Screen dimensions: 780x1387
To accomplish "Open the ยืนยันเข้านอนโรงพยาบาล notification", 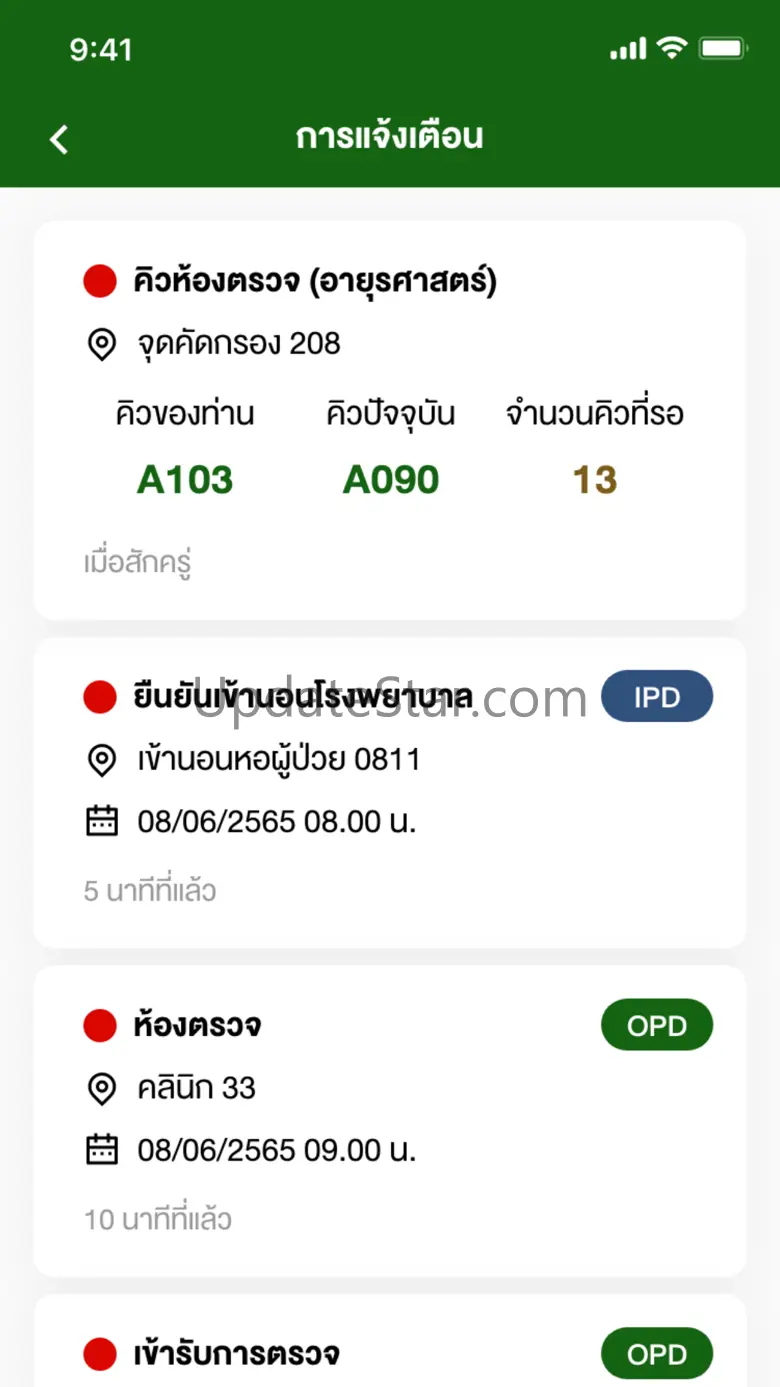I will [x=303, y=697].
